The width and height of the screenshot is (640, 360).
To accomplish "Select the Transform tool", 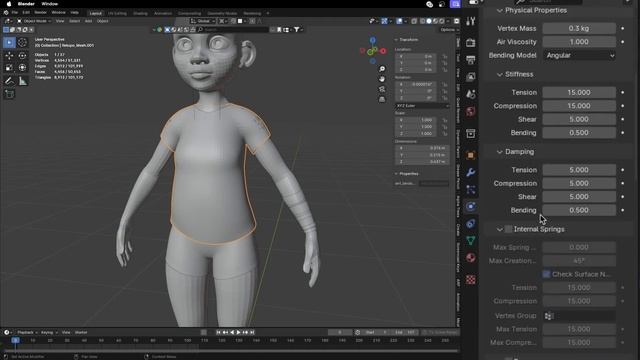I will [22, 68].
